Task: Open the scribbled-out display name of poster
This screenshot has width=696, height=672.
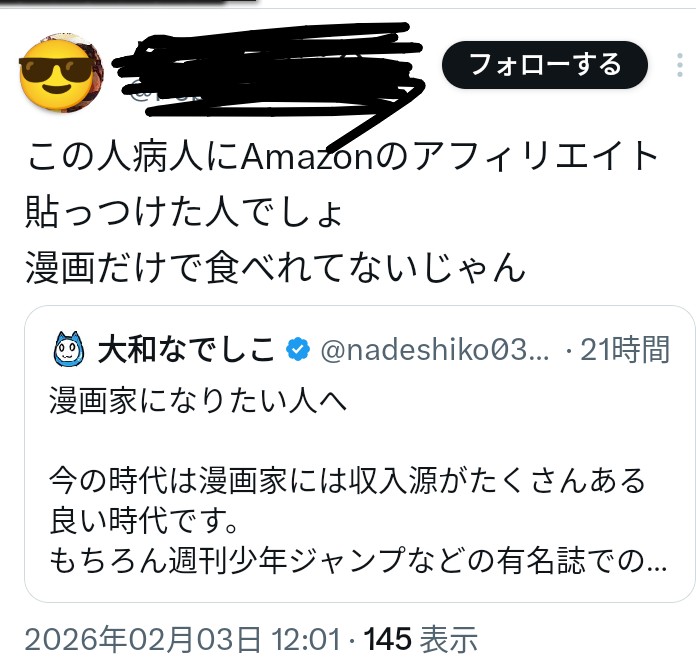Action: click(x=266, y=55)
